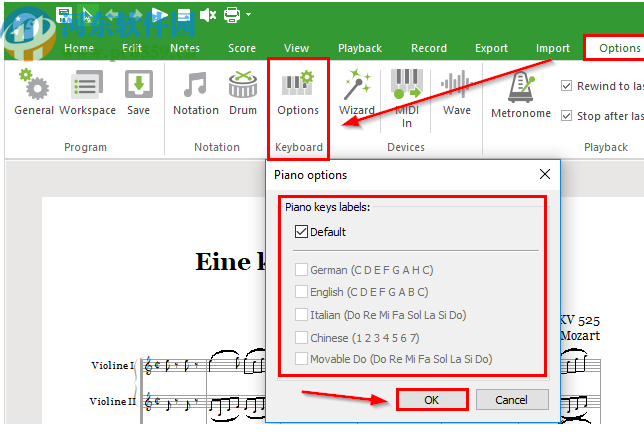
Task: Switch to the Edit tab
Action: coord(132,48)
